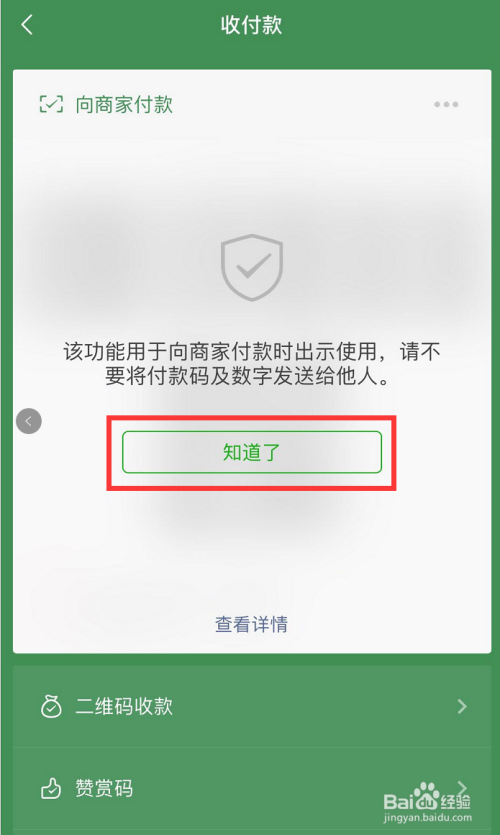
Task: Confirm with the 知道了 button
Action: click(252, 452)
